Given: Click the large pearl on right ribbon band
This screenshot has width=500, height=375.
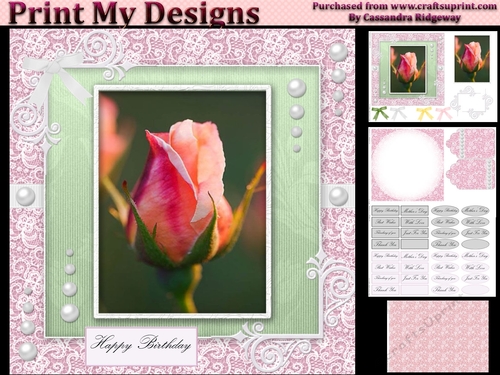Looking at the screenshot, I should (x=338, y=196).
